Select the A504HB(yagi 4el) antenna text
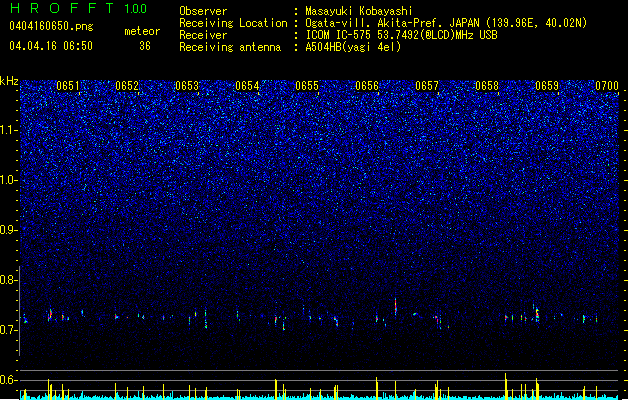Viewport: 629px width, 400px height. (353, 47)
